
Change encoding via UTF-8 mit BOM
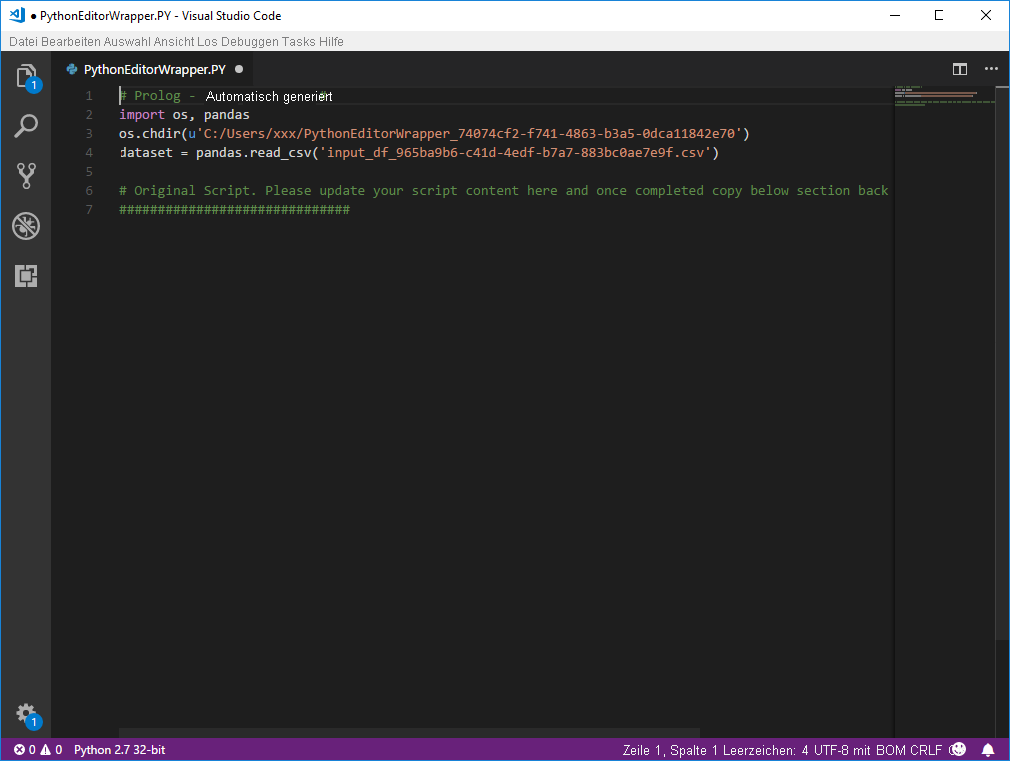pos(860,749)
